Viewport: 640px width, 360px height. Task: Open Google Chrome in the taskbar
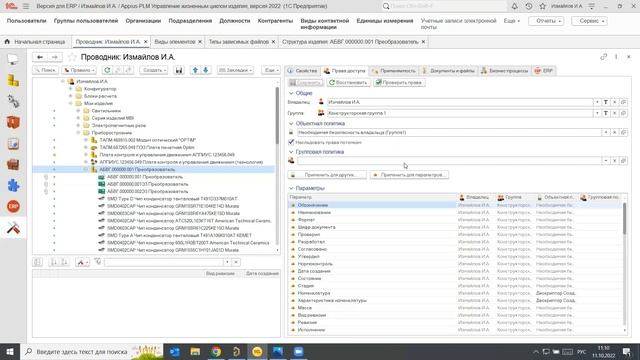click(x=216, y=352)
